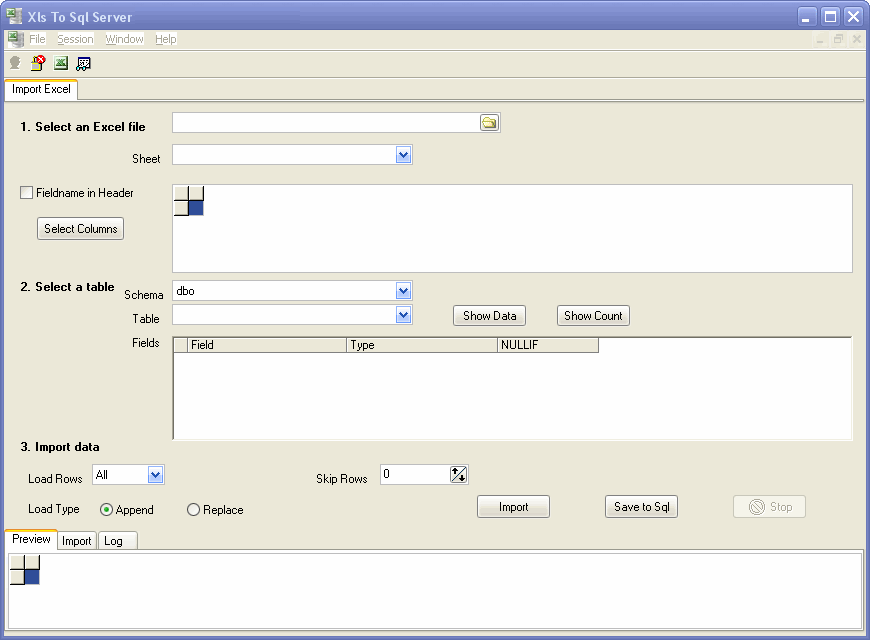Click the Show Data button
Image resolution: width=870 pixels, height=640 pixels.
pos(489,316)
